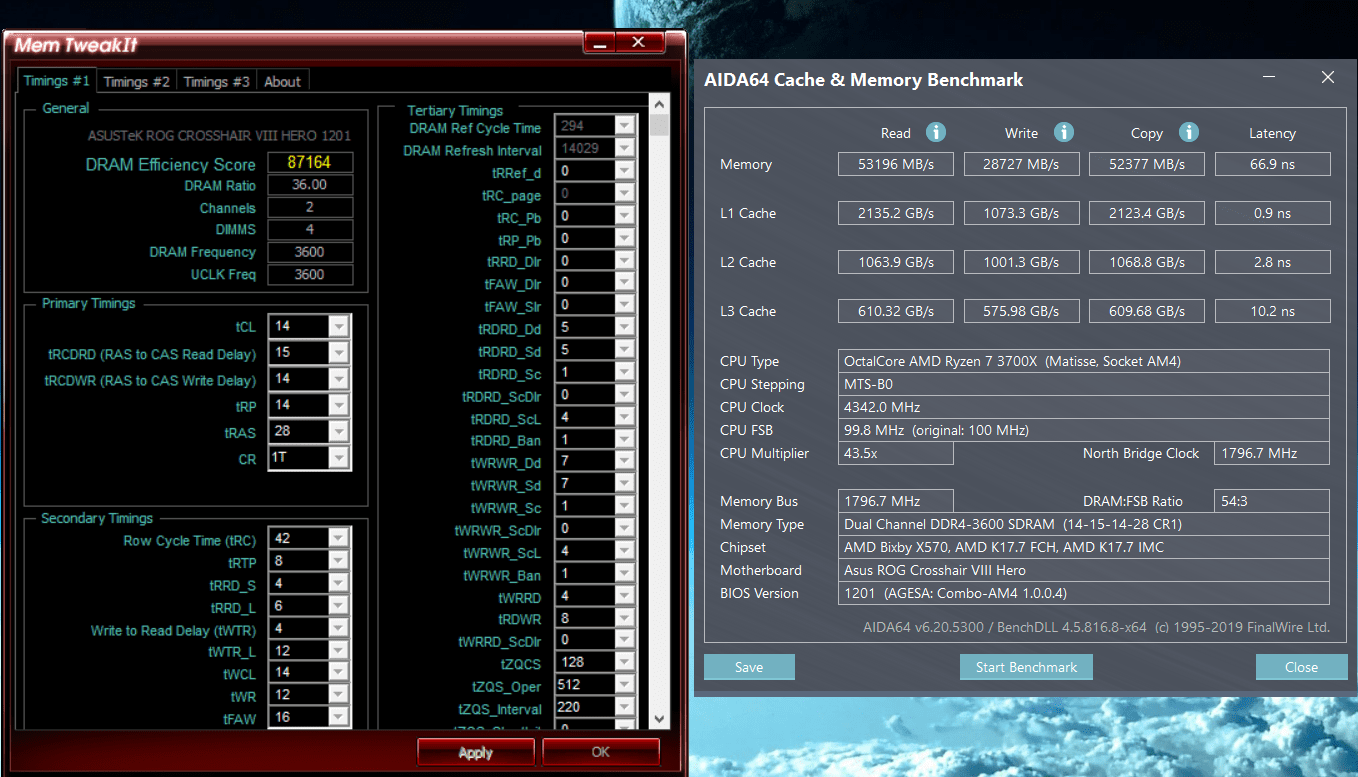Minimize the Mem TweakIt window
Viewport: 1358px width, 777px height.
click(x=598, y=43)
